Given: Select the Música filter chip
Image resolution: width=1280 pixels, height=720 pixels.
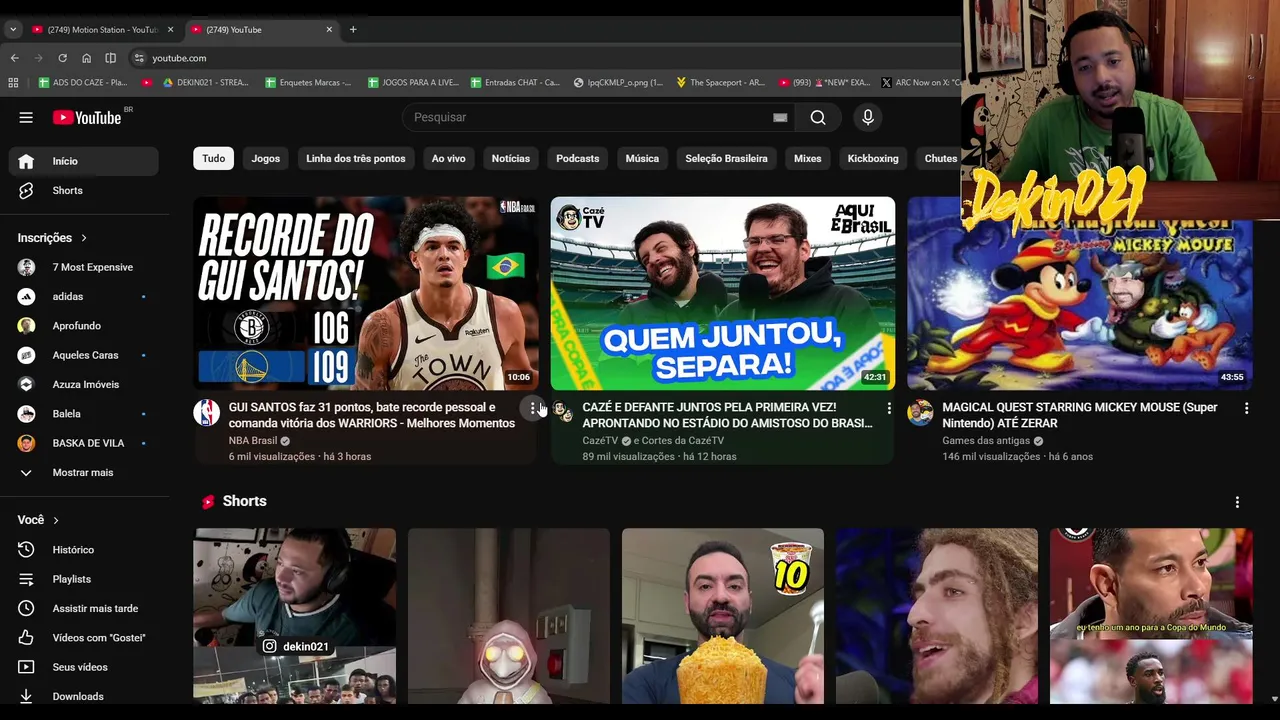Looking at the screenshot, I should pos(642,158).
